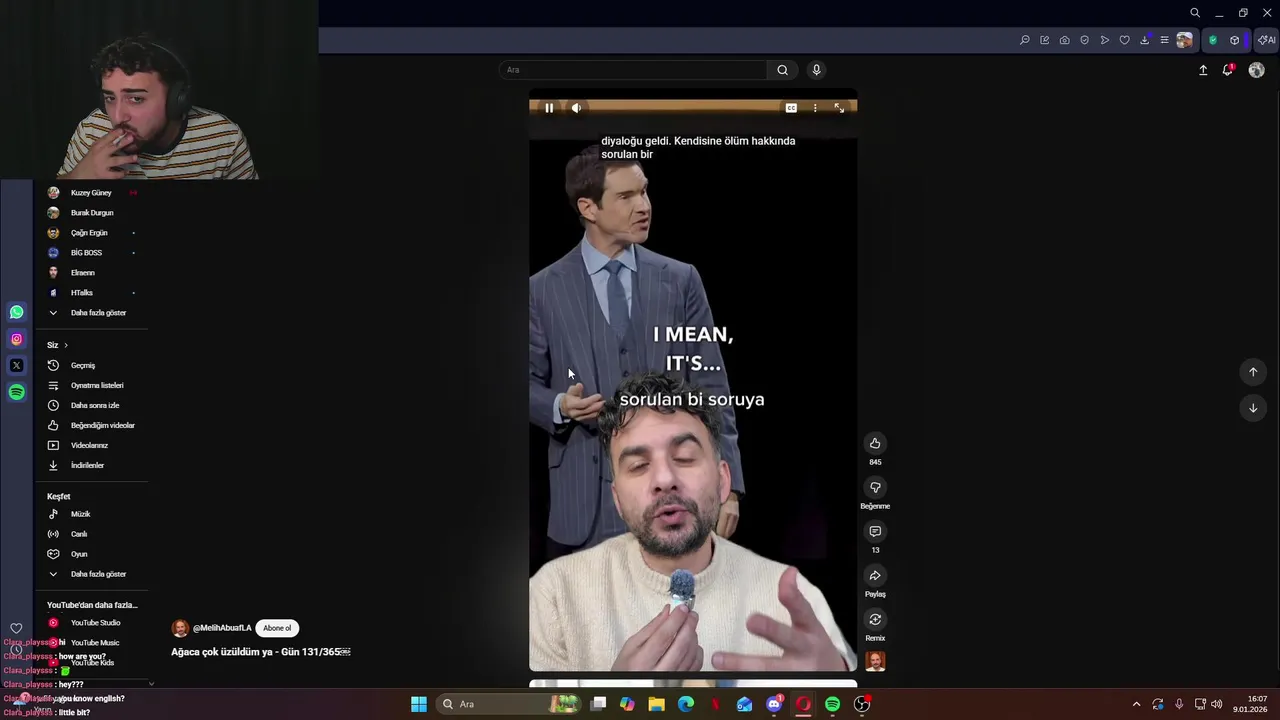Open the YouTube account avatar menu
This screenshot has height=720, width=1280.
pyautogui.click(x=1256, y=70)
